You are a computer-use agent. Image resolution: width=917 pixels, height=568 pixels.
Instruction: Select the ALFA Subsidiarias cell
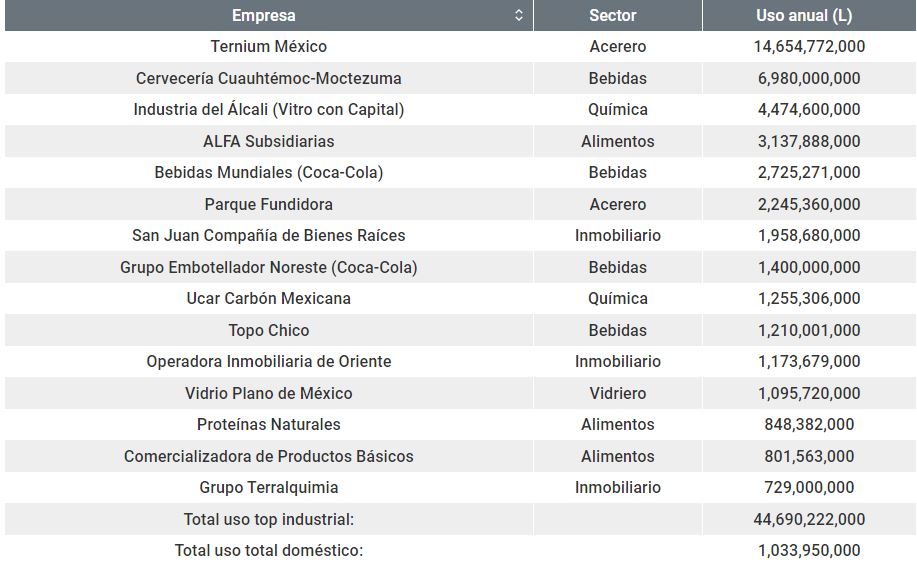pyautogui.click(x=268, y=141)
